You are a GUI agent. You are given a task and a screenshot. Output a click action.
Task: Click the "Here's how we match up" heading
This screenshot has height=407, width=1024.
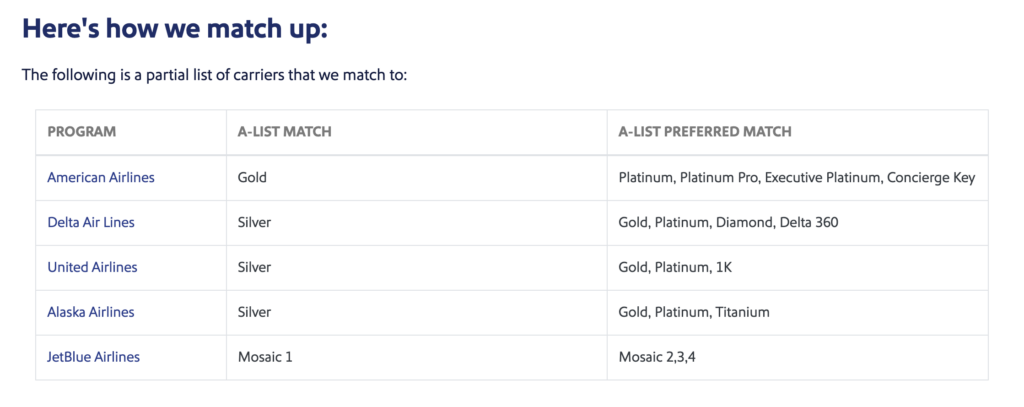point(175,29)
